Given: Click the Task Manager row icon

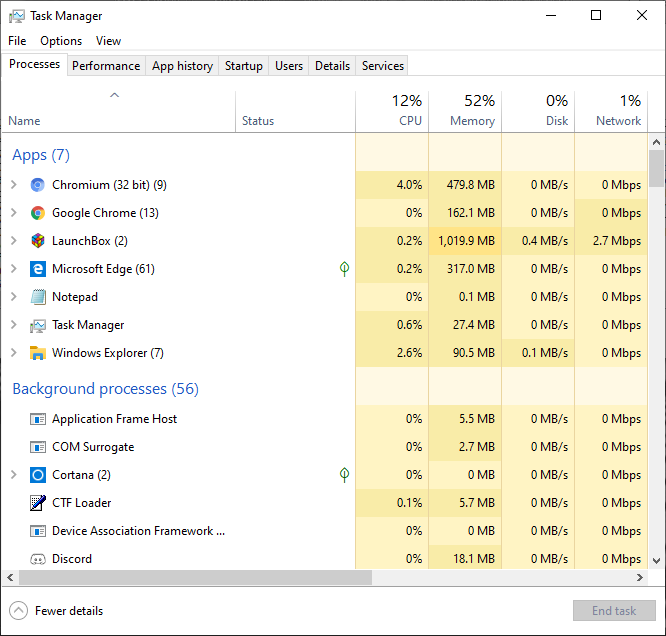Looking at the screenshot, I should pos(38,325).
